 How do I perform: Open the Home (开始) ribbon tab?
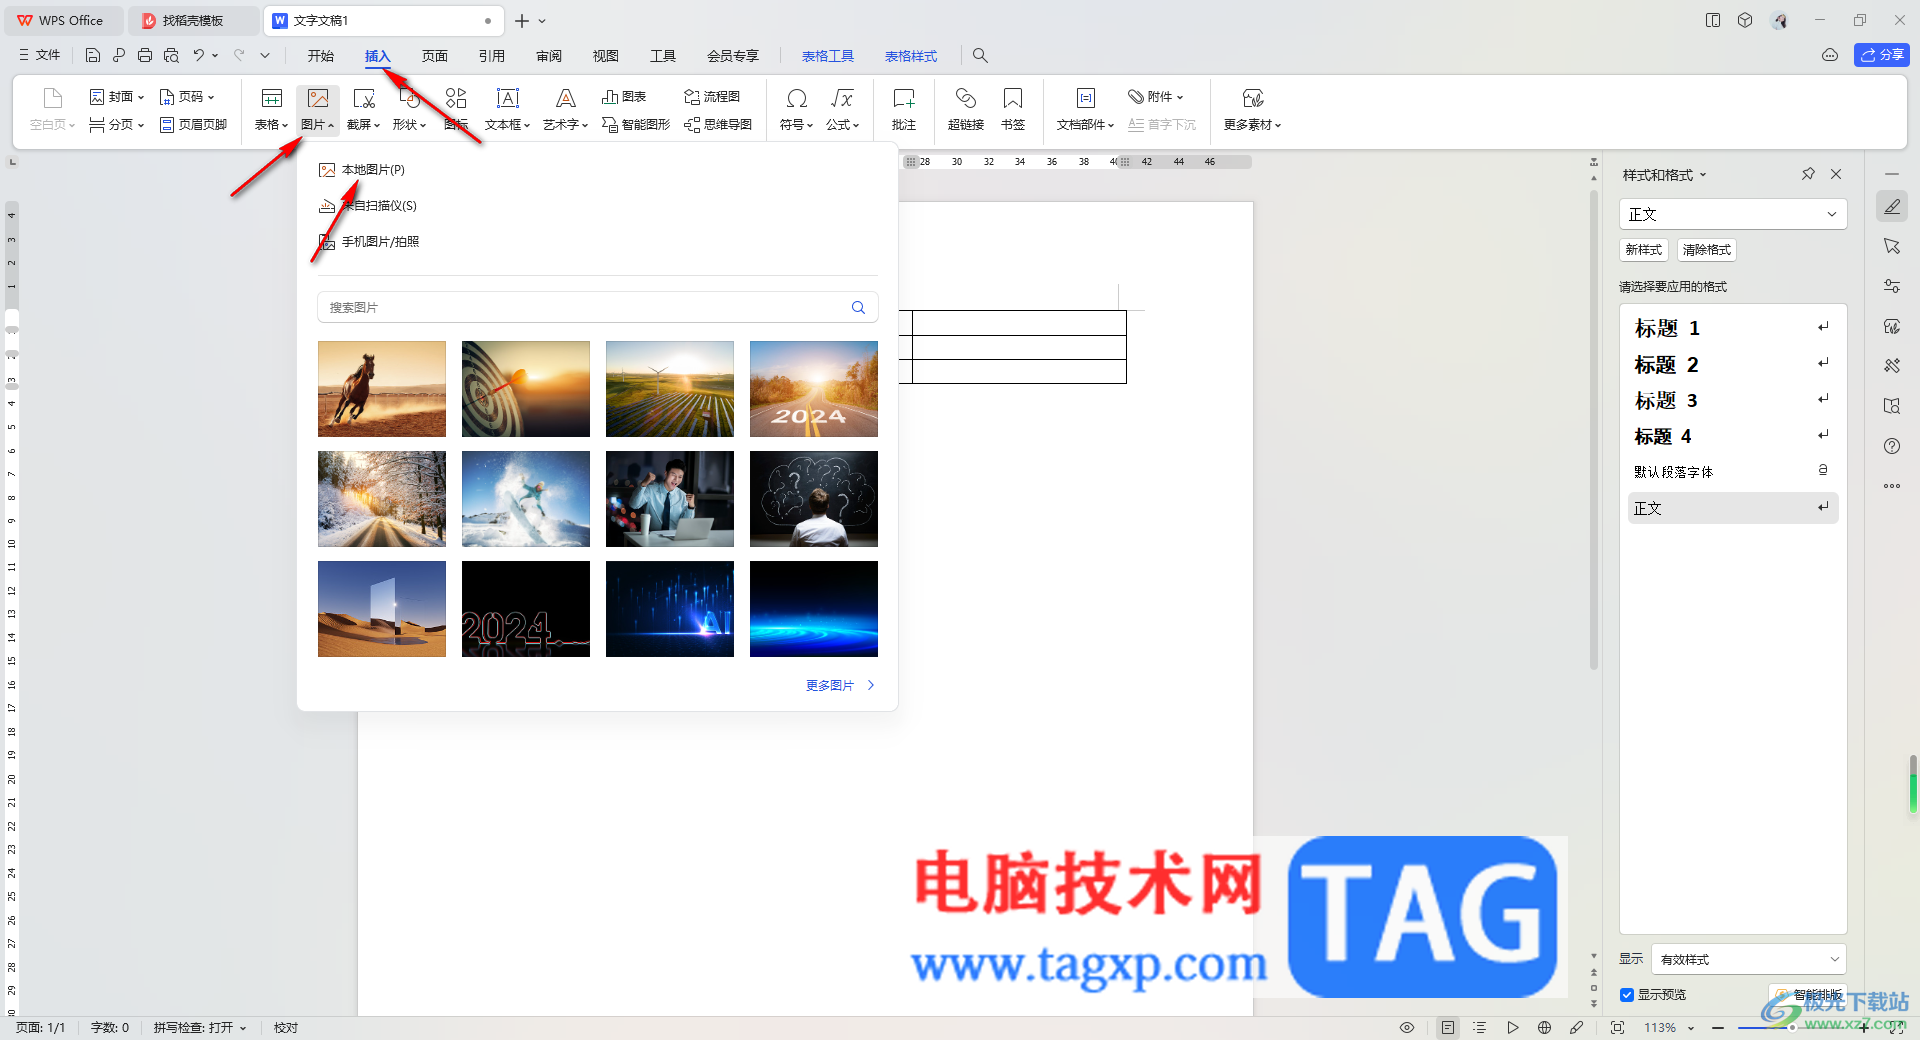(x=321, y=56)
